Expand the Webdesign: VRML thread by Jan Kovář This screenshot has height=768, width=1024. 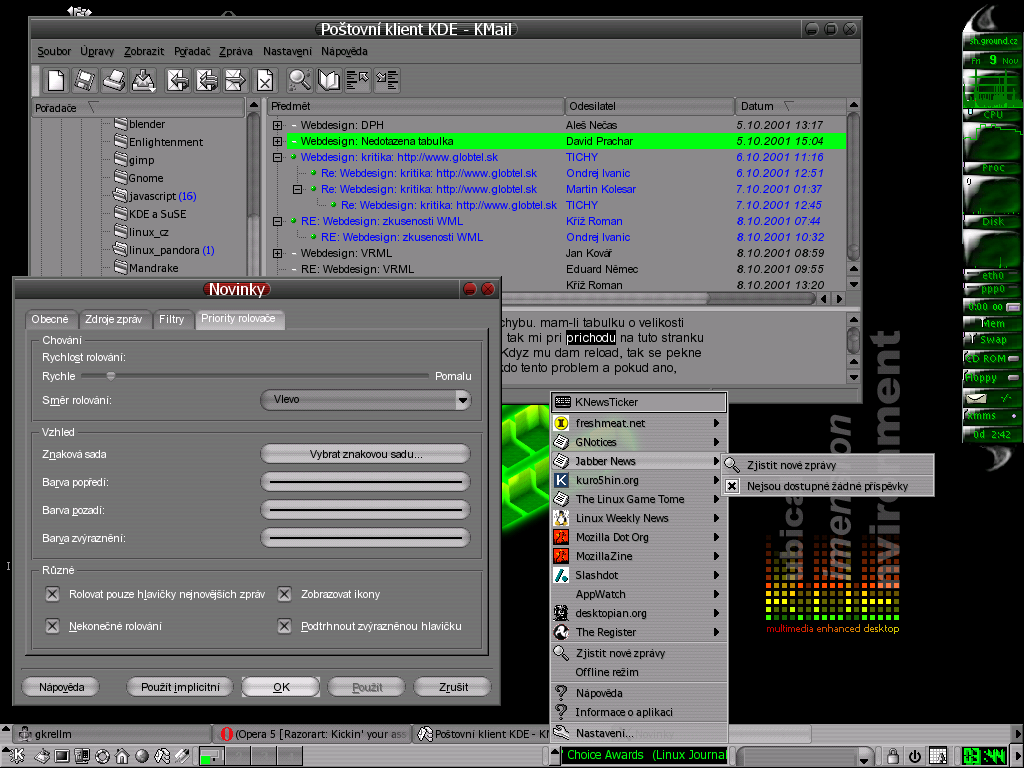(278, 253)
